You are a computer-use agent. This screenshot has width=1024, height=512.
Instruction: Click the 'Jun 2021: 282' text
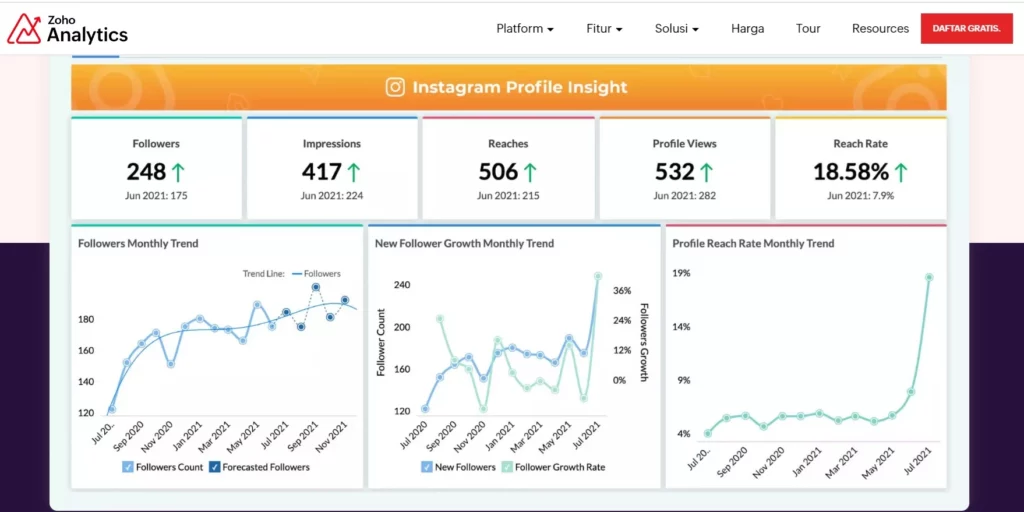click(684, 195)
